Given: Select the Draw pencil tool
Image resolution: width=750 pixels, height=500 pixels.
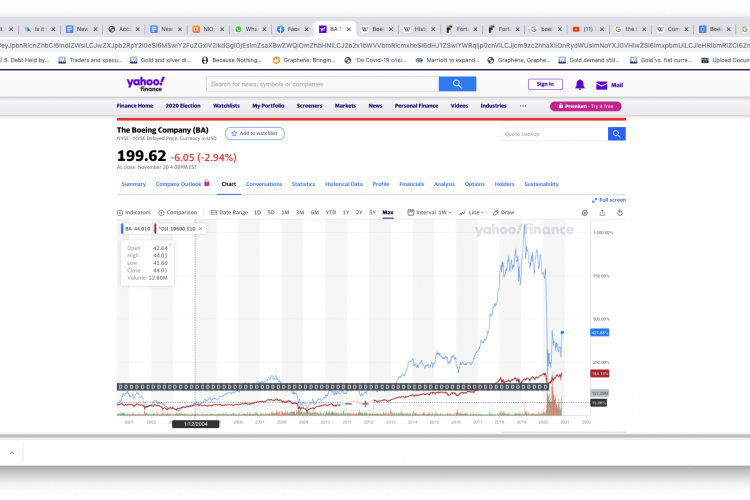Looking at the screenshot, I should tap(503, 212).
